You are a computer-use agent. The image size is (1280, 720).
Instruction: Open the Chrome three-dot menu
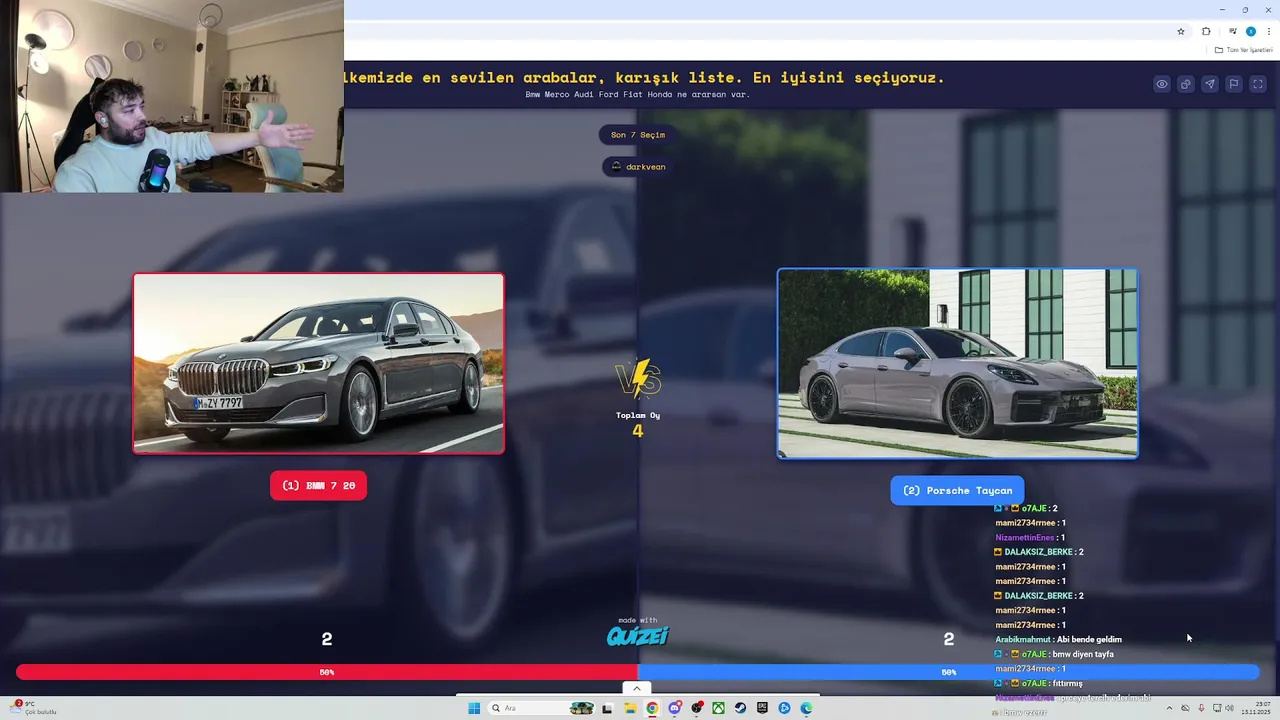(x=1269, y=31)
